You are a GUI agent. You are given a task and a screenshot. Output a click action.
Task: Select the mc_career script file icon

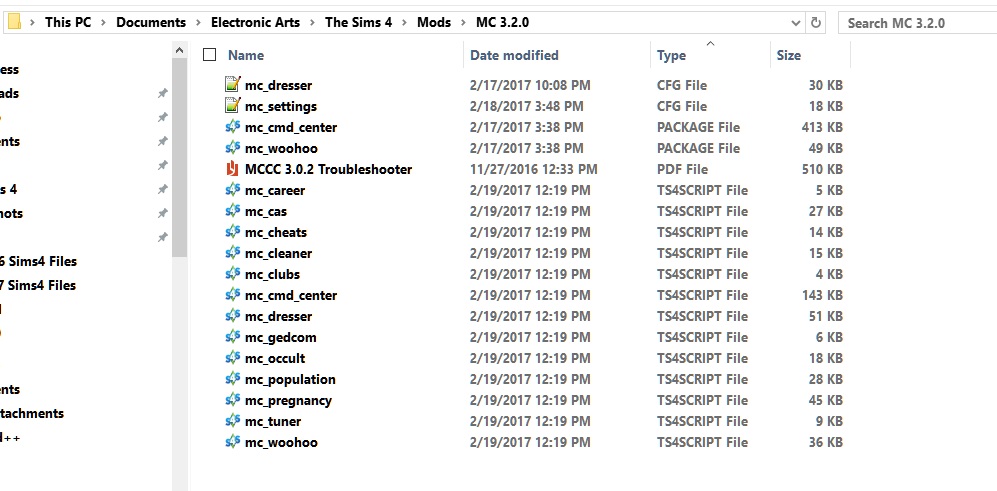tap(233, 190)
